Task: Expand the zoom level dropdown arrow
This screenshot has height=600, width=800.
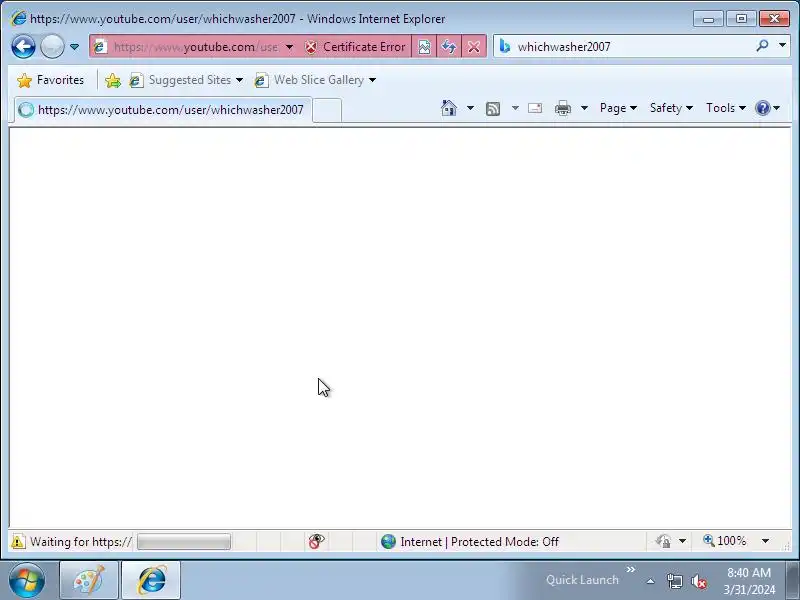Action: 765,541
